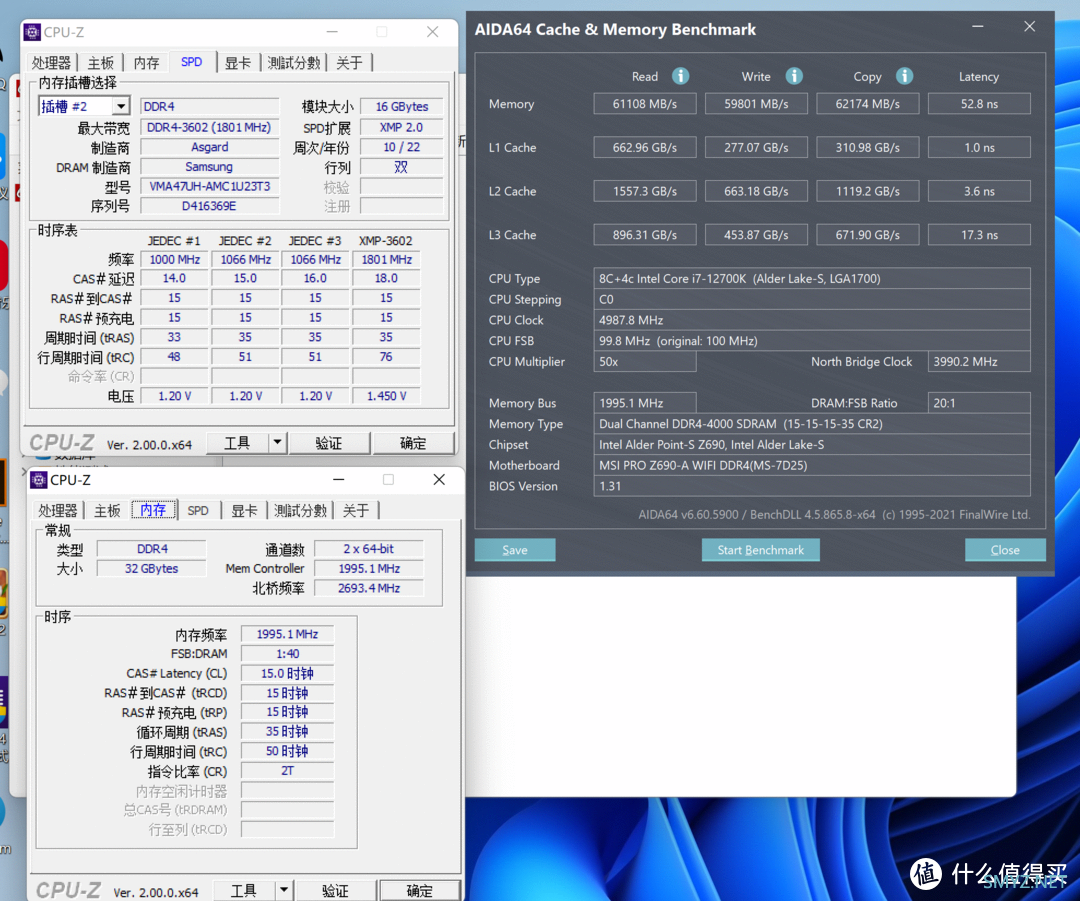Screen dimensions: 1080x901
Task: Click the Chipset Intel Alder Point-S Z690 value
Action: click(812, 444)
